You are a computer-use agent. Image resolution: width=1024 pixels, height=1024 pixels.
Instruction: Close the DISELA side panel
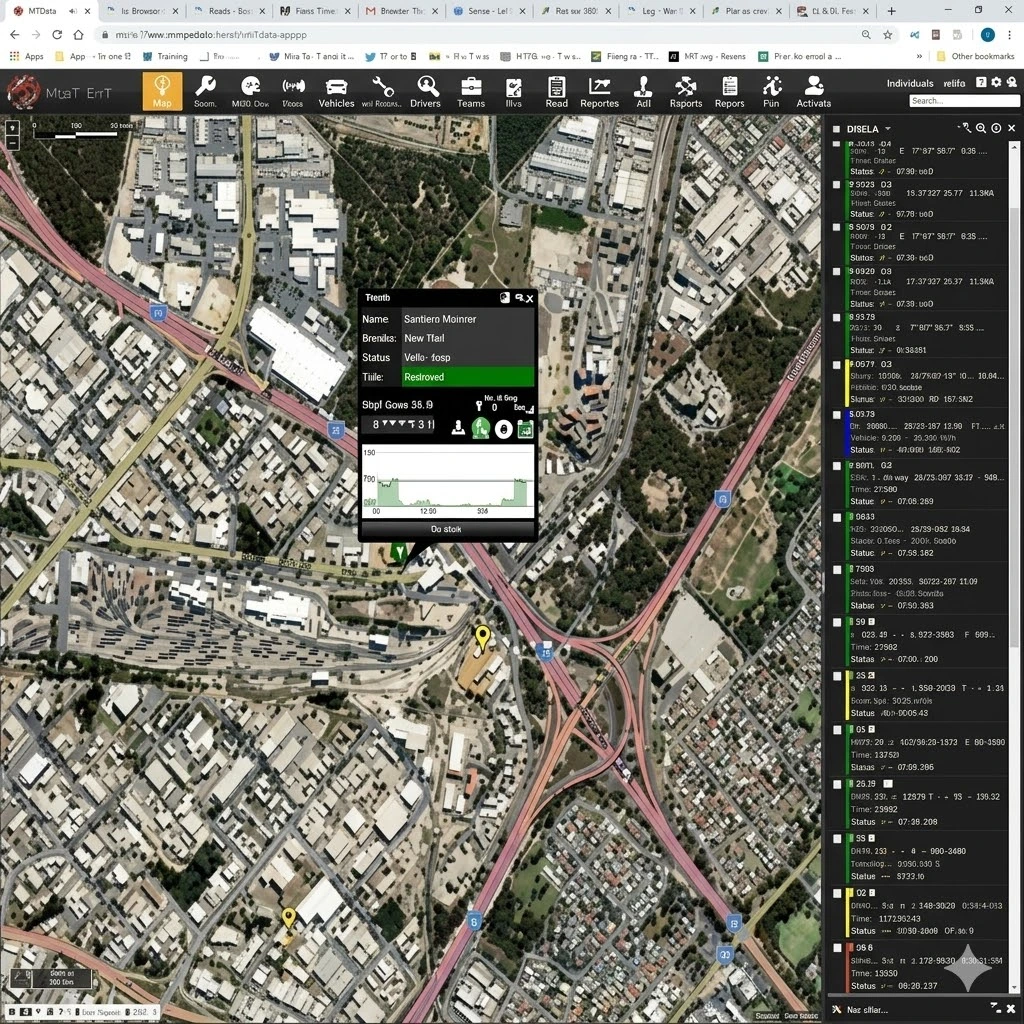1011,129
